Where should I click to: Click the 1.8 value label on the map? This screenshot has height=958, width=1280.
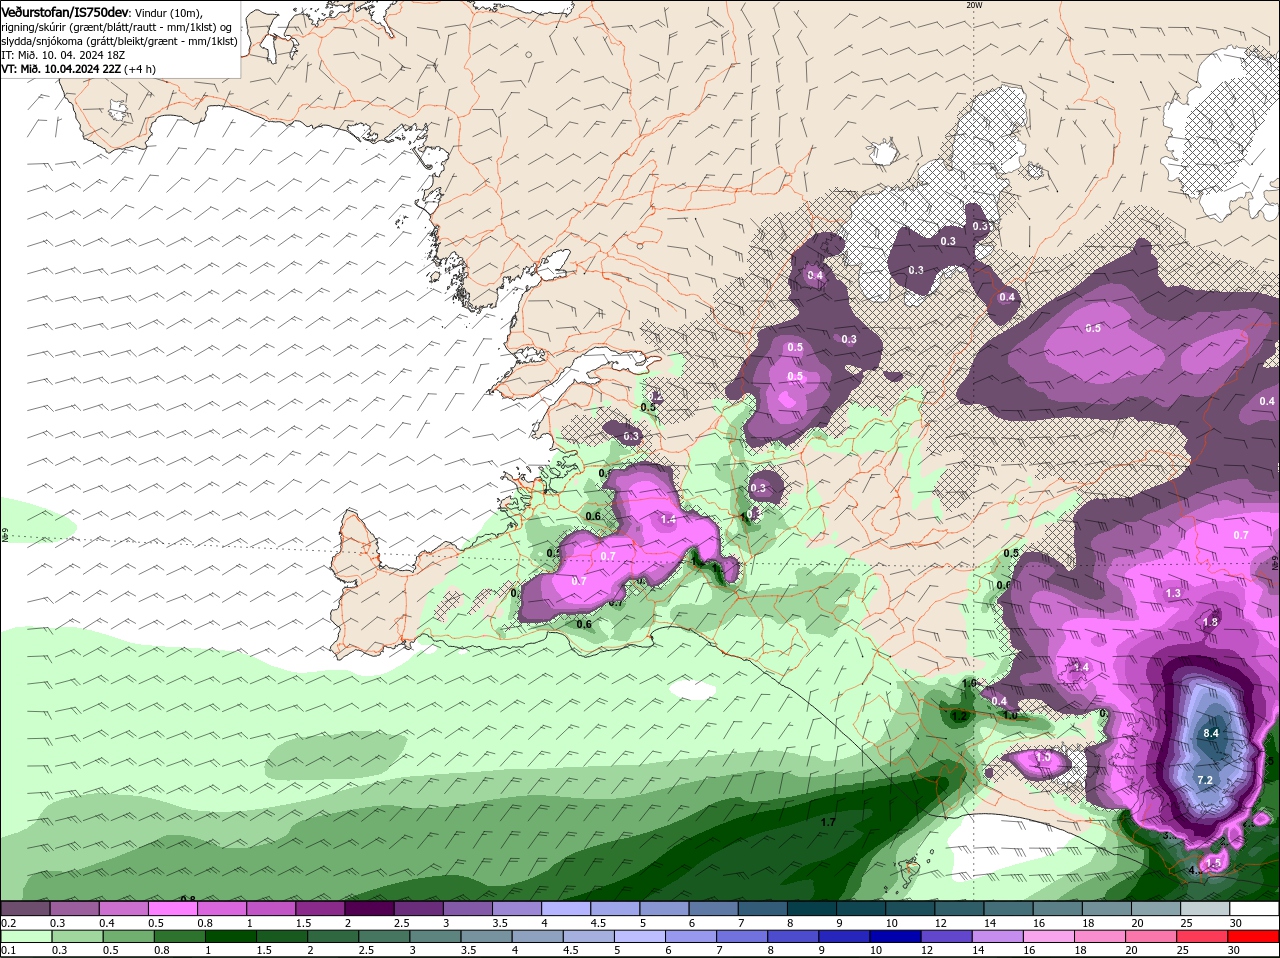(x=1210, y=622)
